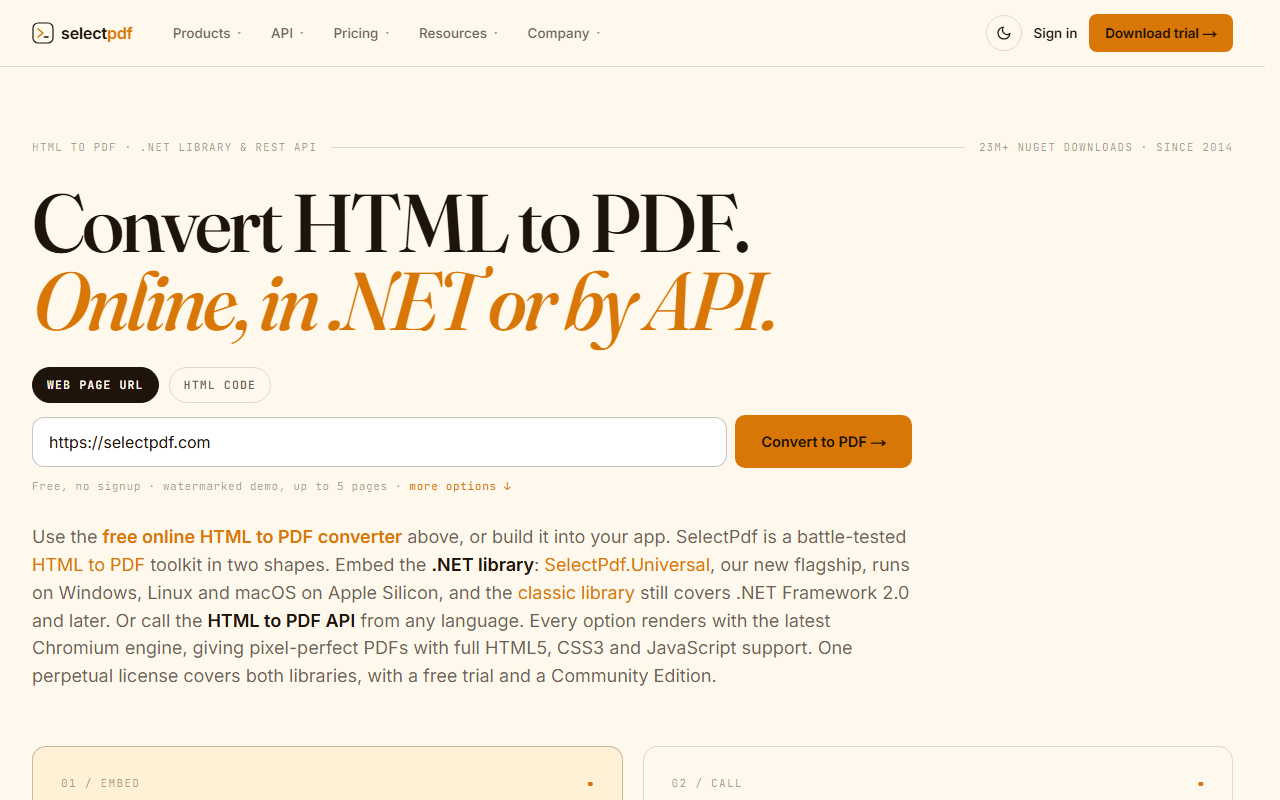Follow the orange HTML to PDF link
This screenshot has width=1280, height=800.
point(88,564)
